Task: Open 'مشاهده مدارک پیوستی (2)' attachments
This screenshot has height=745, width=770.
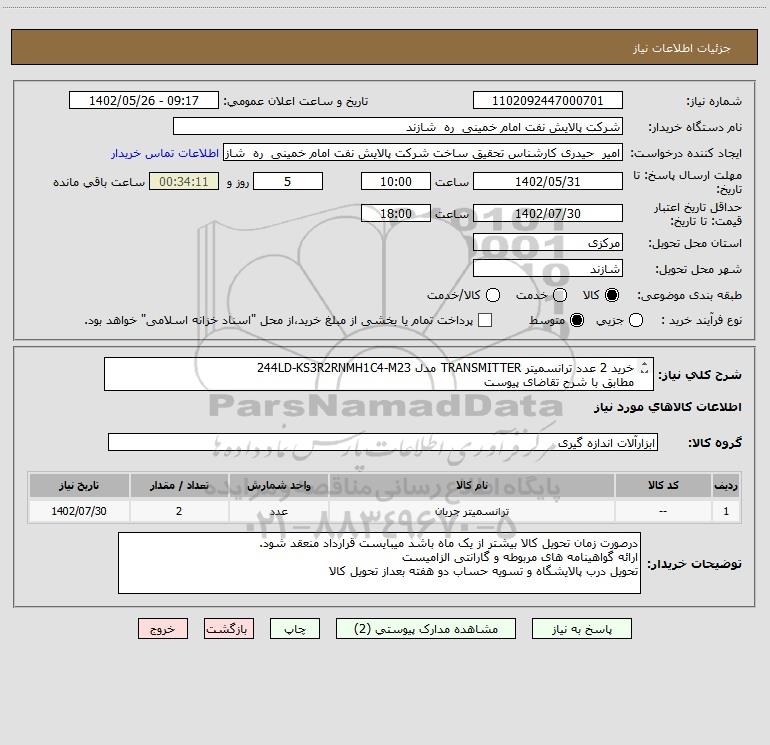Action: click(x=426, y=629)
